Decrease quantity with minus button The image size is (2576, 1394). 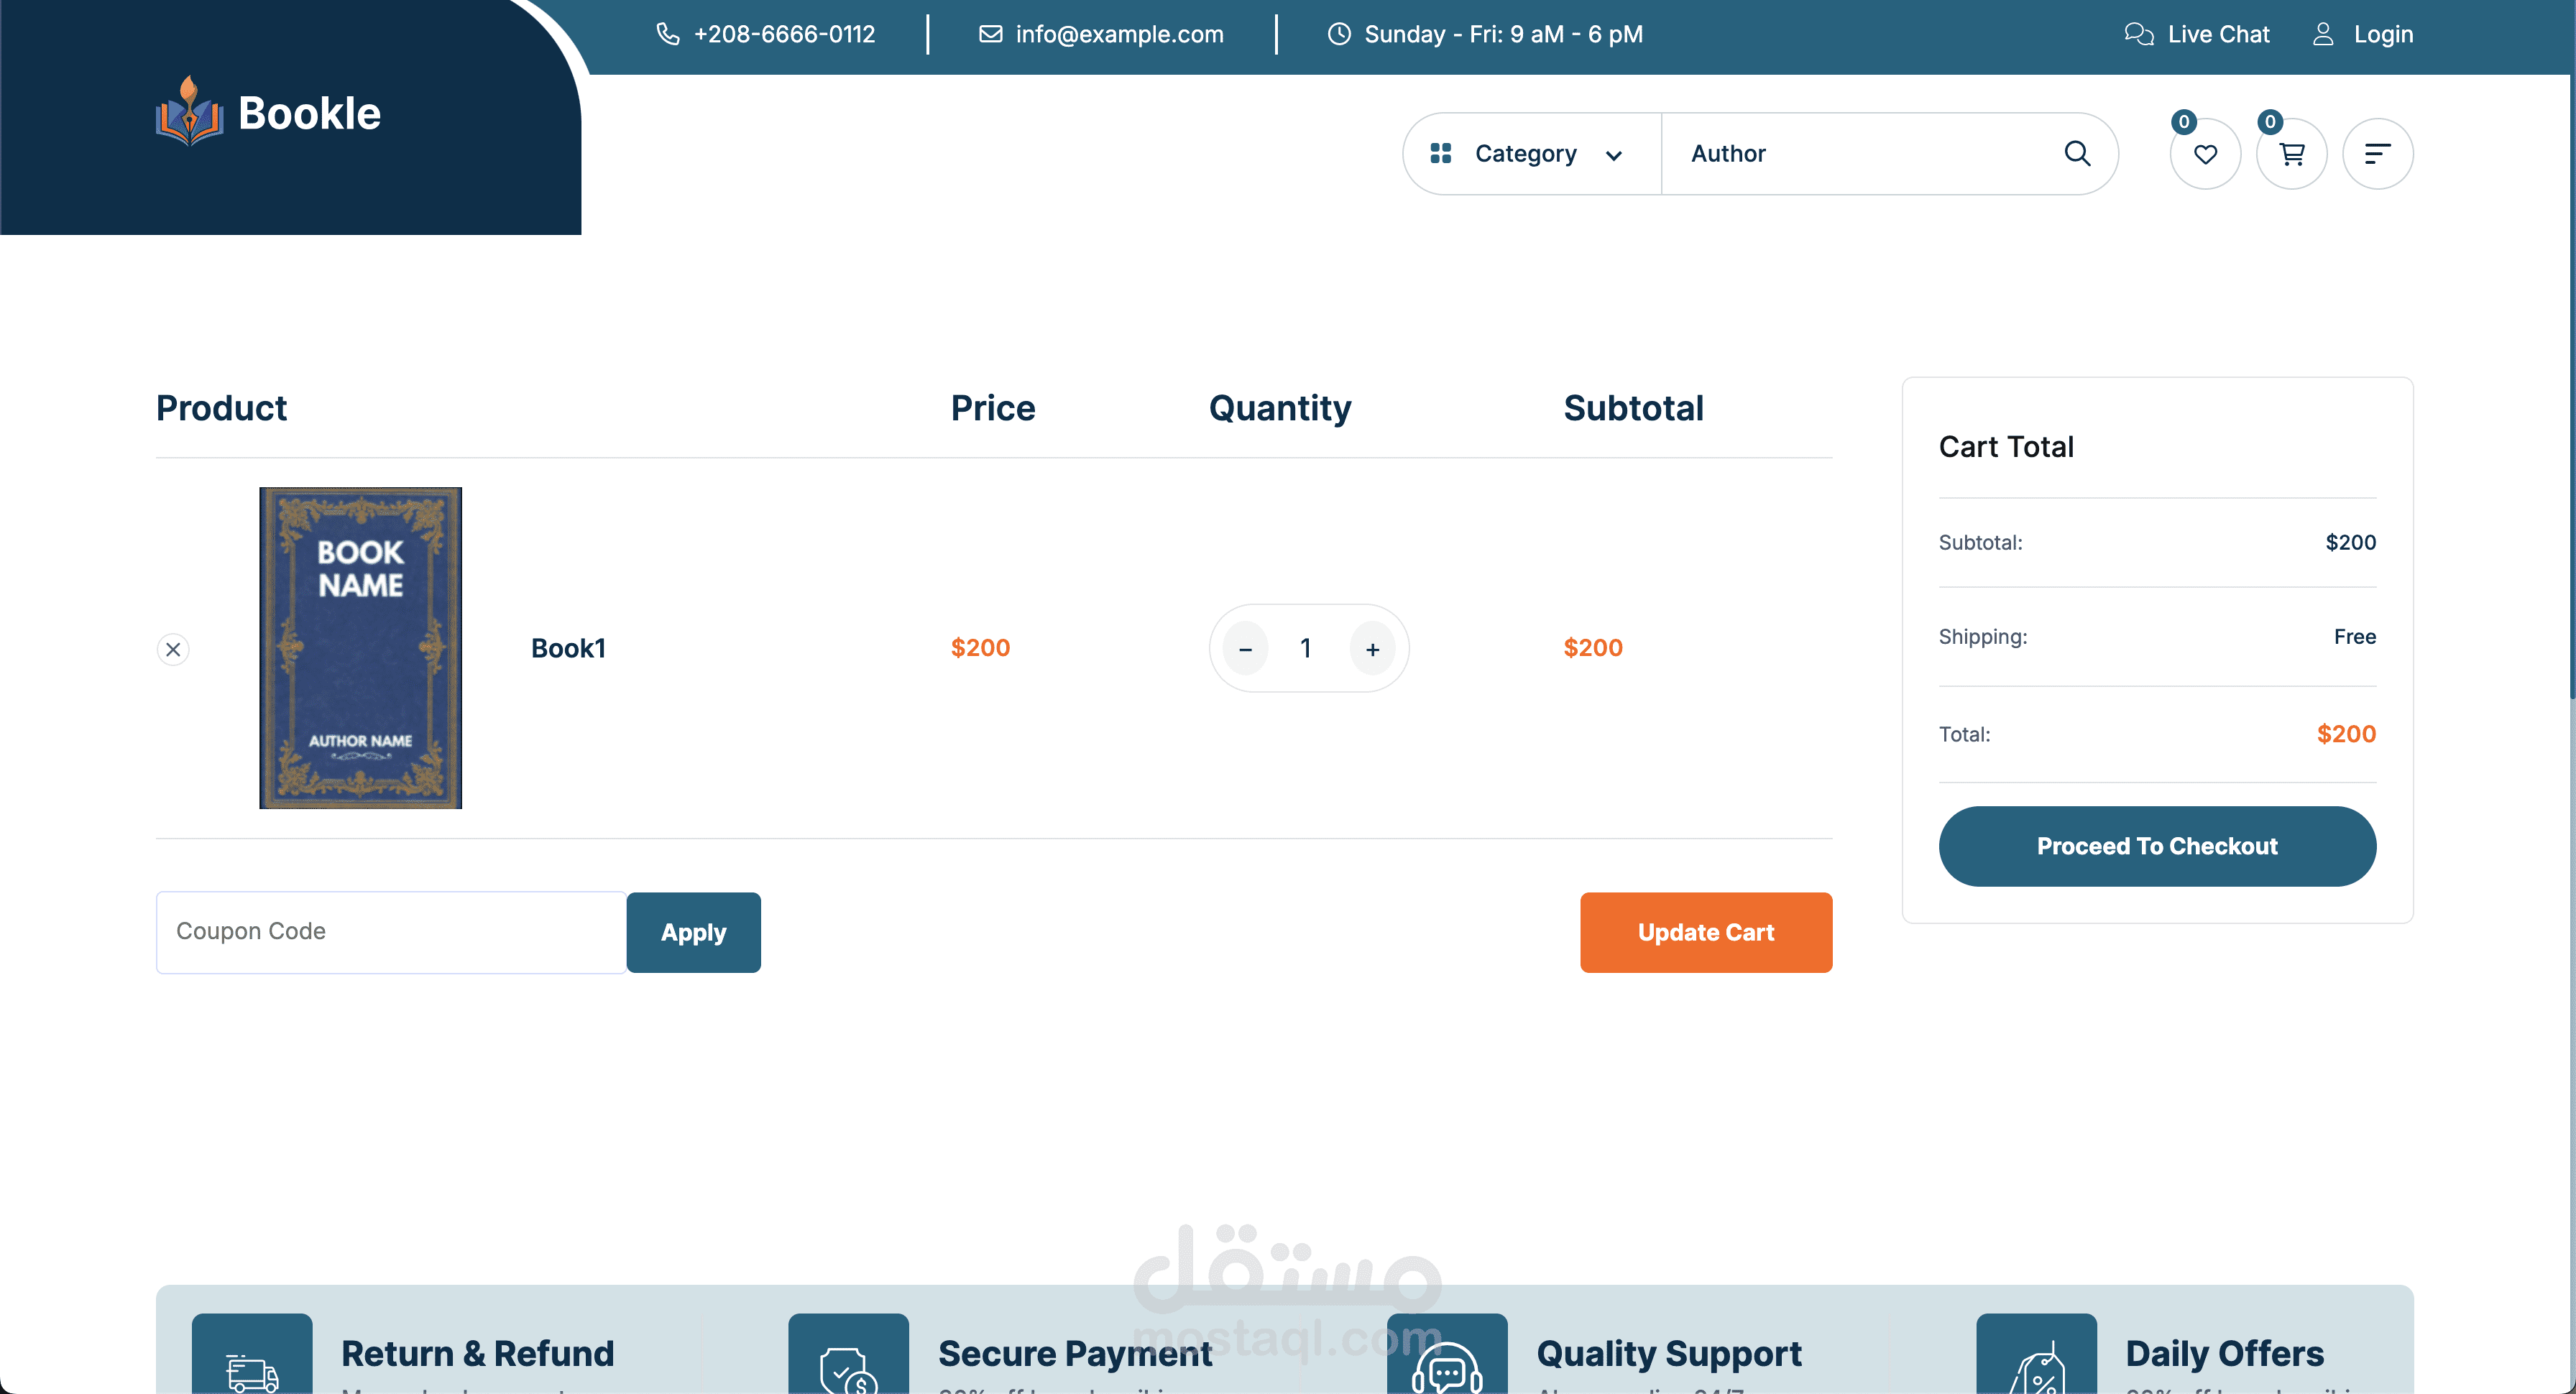click(1245, 649)
